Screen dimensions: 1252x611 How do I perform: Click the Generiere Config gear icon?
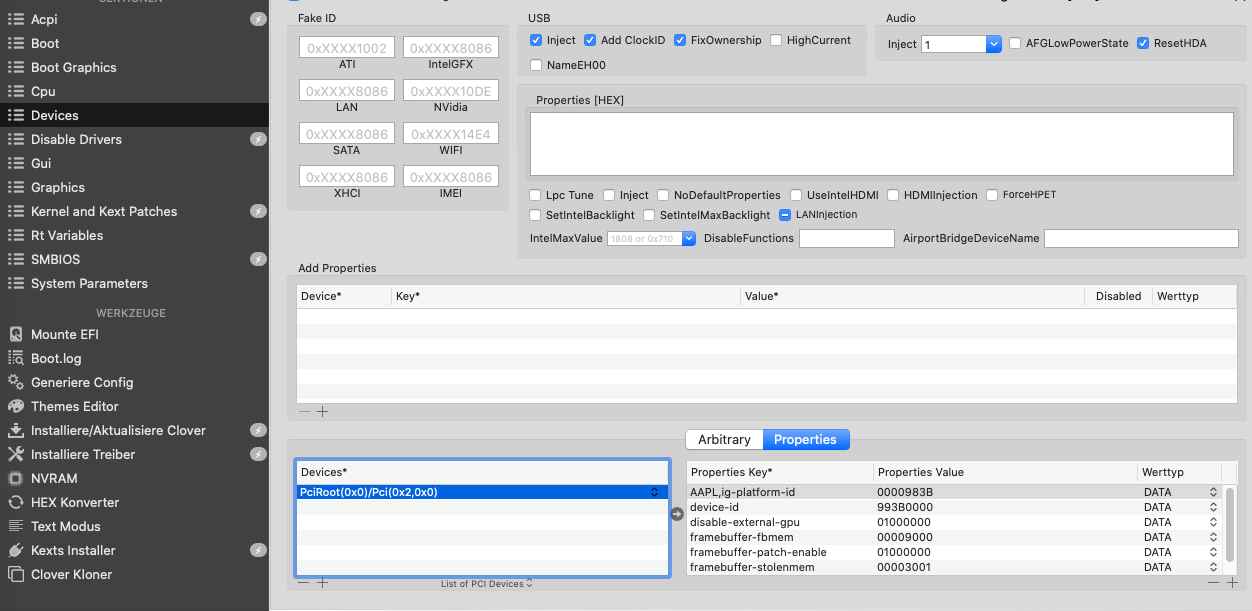click(x=15, y=382)
